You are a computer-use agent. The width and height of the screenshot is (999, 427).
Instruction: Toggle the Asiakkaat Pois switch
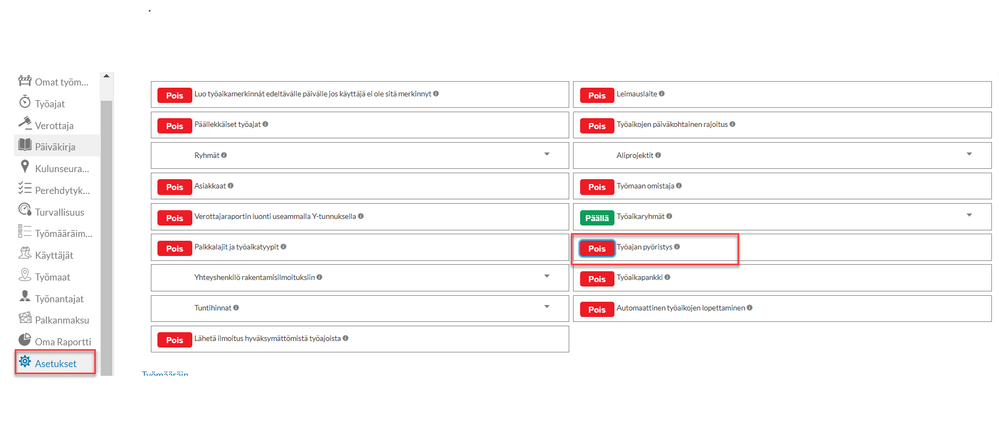pyautogui.click(x=174, y=187)
